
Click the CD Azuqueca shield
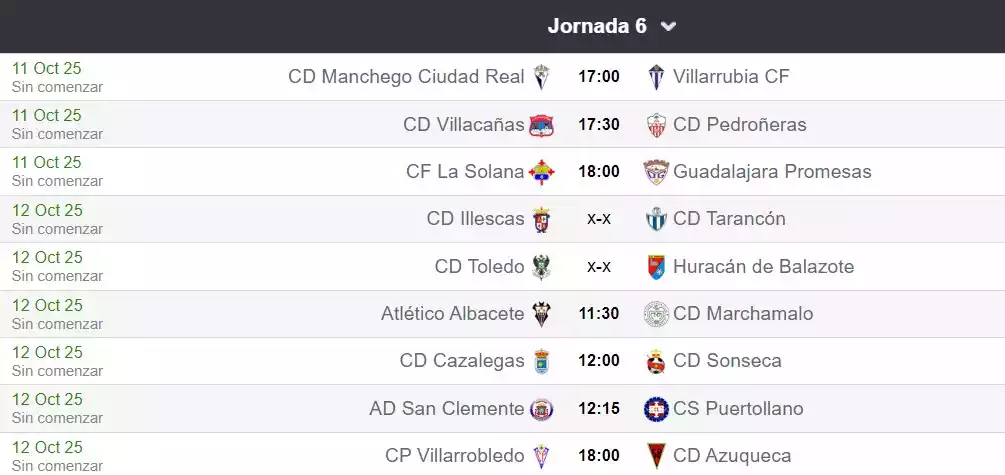click(656, 456)
